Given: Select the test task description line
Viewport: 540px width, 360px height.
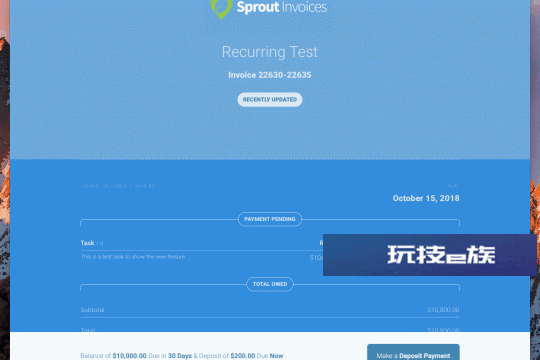Looking at the screenshot, I should [134, 257].
